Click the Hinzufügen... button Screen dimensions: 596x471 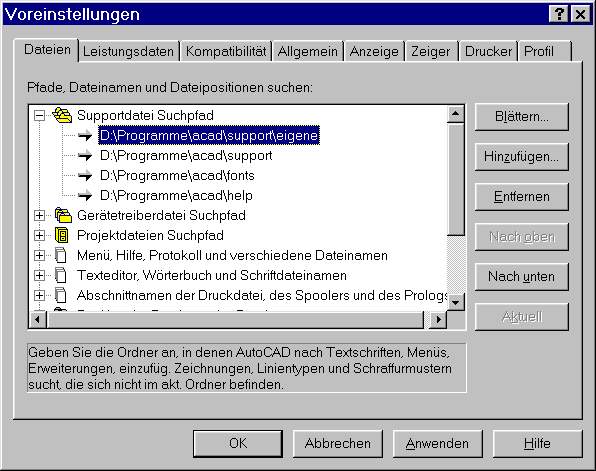(x=522, y=157)
